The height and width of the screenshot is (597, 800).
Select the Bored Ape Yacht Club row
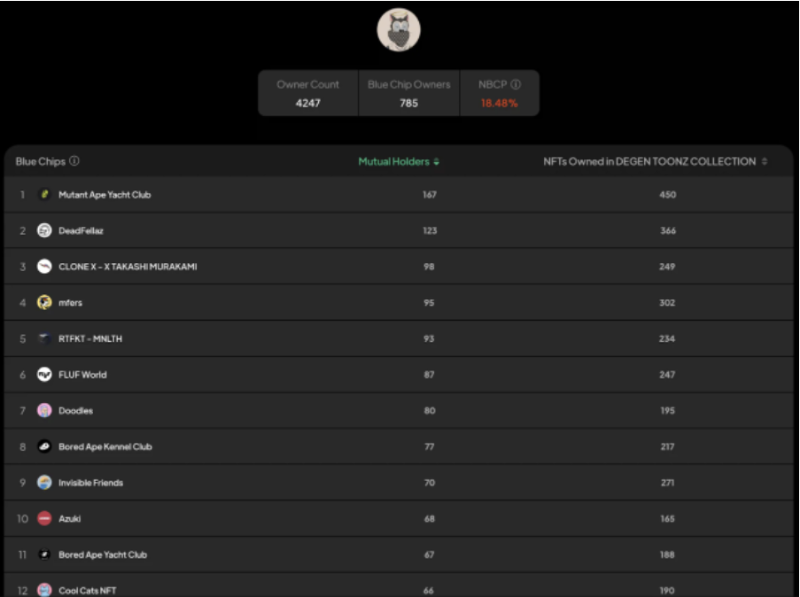(x=399, y=555)
